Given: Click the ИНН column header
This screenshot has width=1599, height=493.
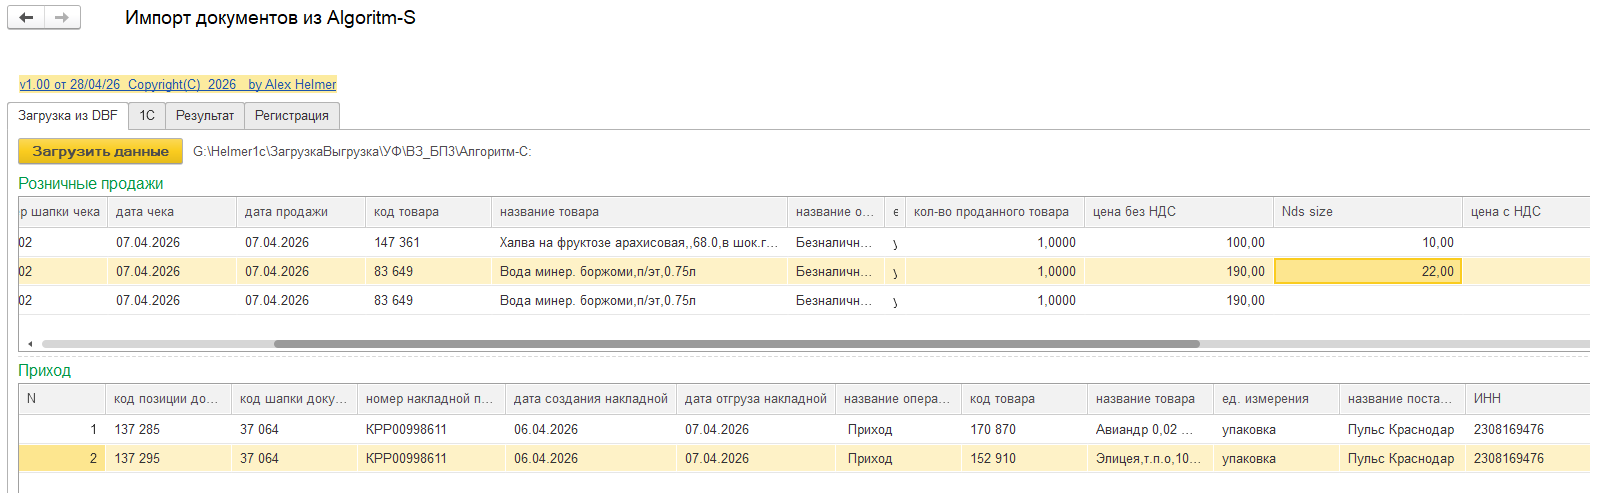Looking at the screenshot, I should click(1487, 399).
